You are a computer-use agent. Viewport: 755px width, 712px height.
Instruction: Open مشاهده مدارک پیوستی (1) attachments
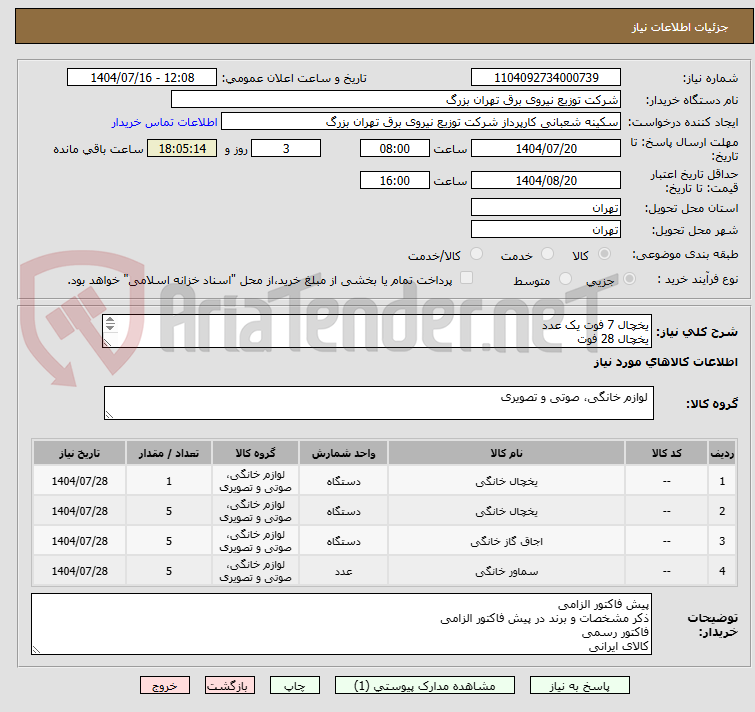425,686
